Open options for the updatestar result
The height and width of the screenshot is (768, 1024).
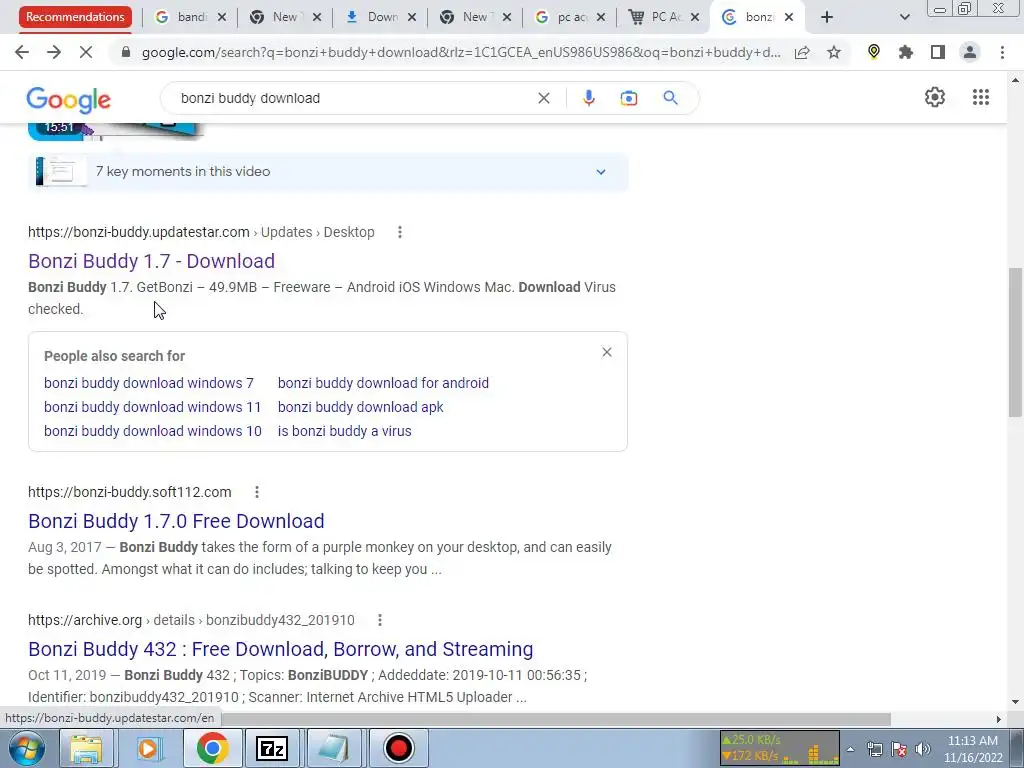pyautogui.click(x=400, y=232)
